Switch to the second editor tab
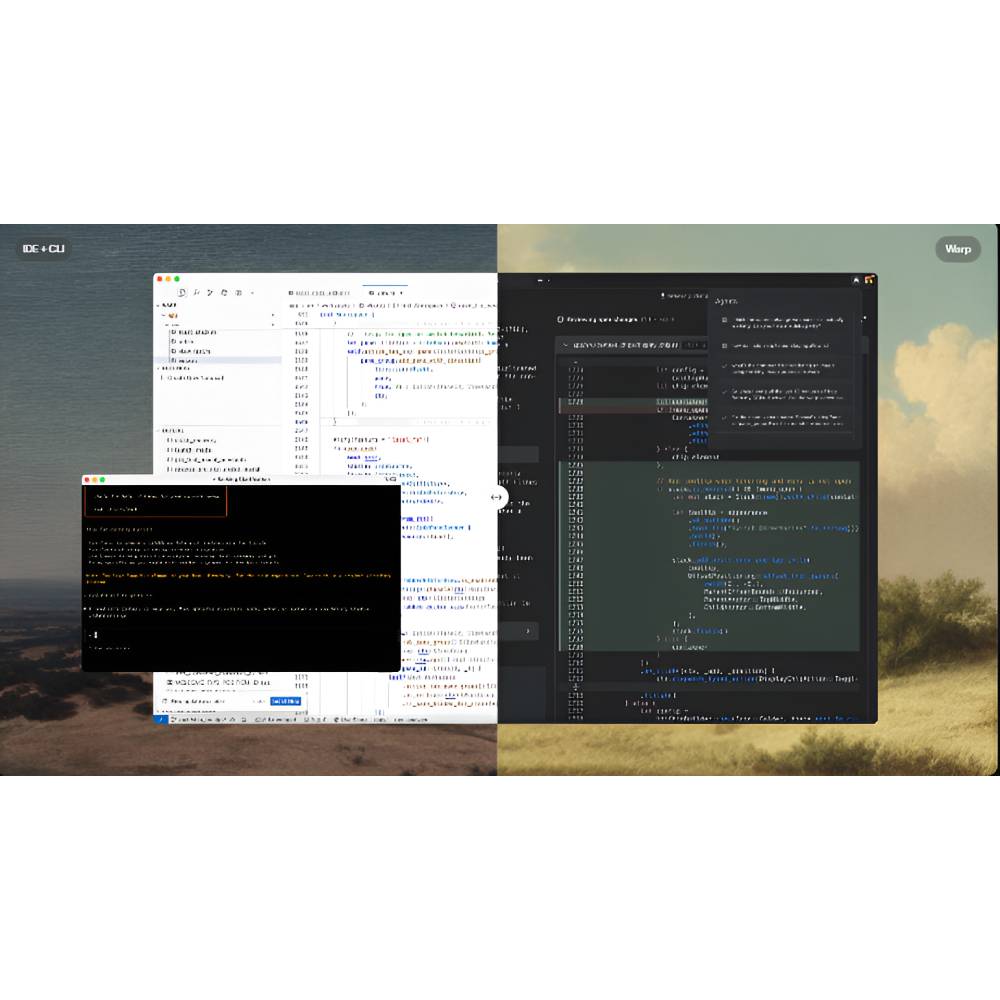 pos(386,291)
